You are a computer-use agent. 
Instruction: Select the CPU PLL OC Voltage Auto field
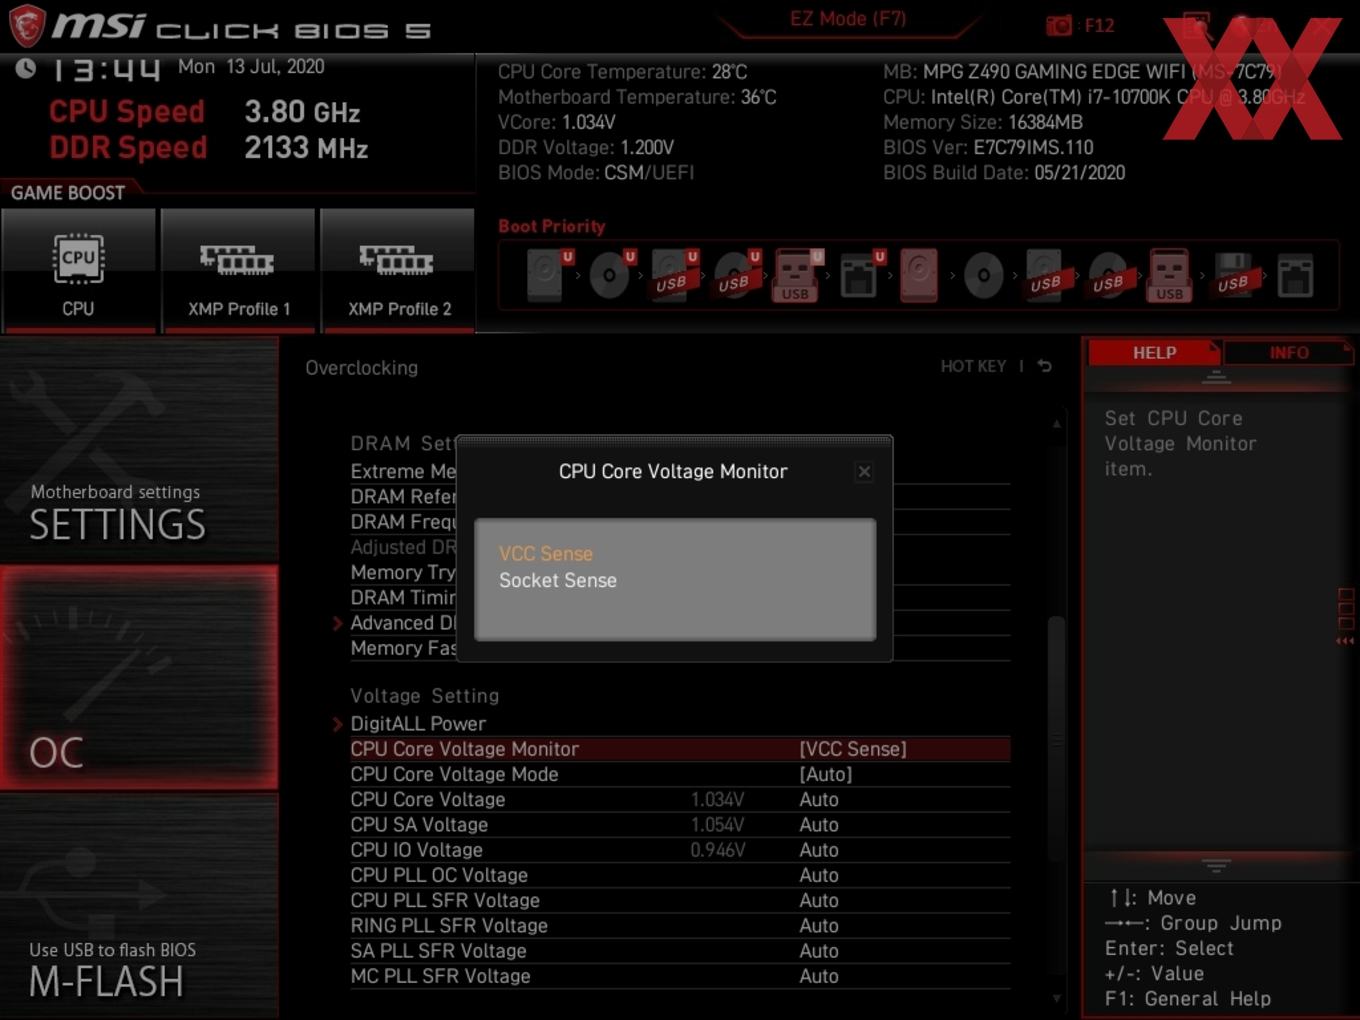click(x=819, y=875)
